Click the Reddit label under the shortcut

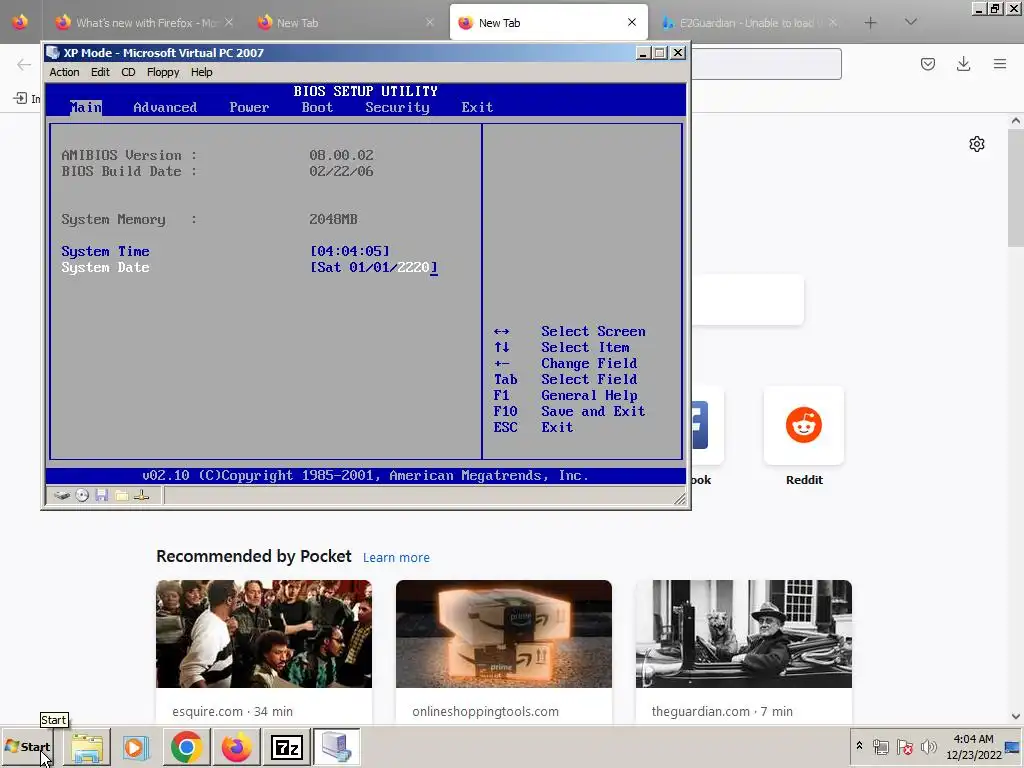pos(804,480)
